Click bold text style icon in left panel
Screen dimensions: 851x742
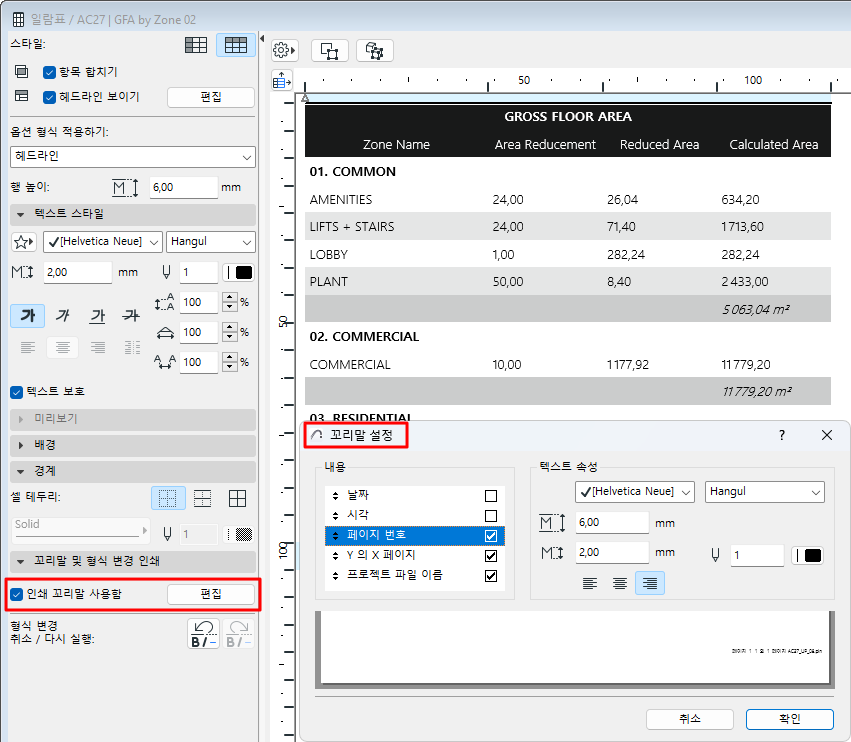29,316
